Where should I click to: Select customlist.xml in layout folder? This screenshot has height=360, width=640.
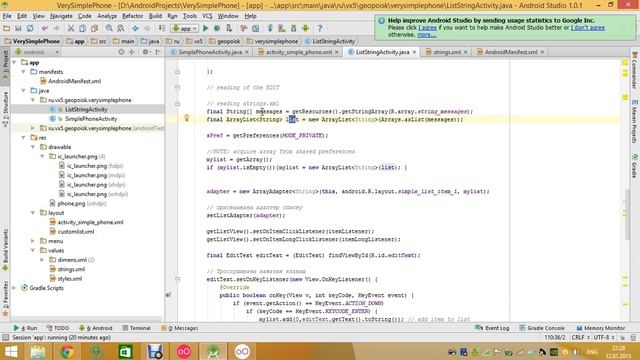click(76, 231)
